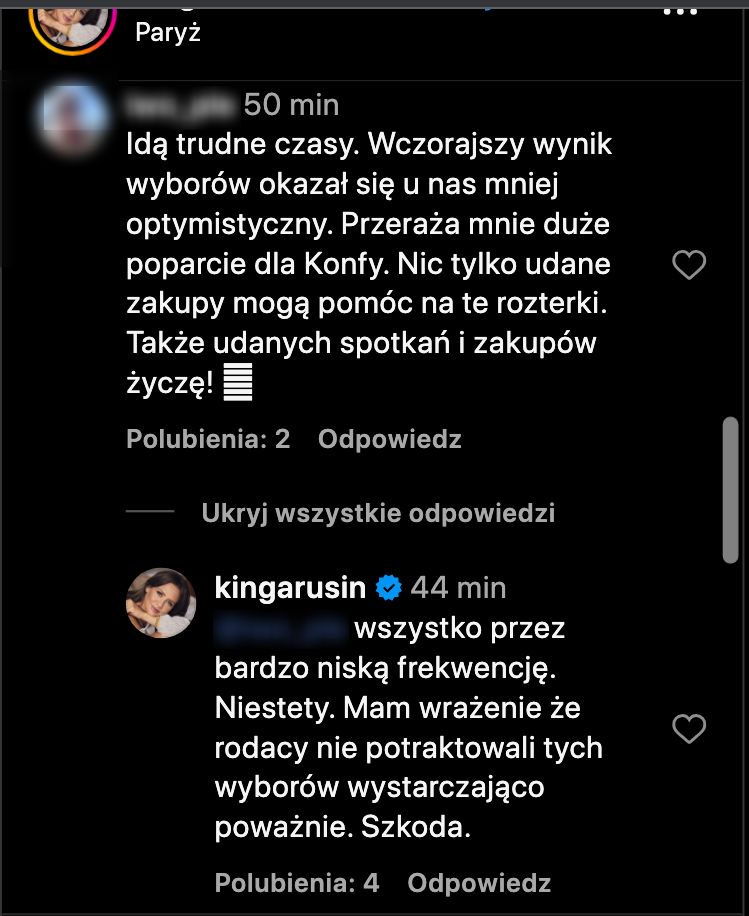
Task: Open the Polubienia: 4 likes list
Action: (x=297, y=883)
